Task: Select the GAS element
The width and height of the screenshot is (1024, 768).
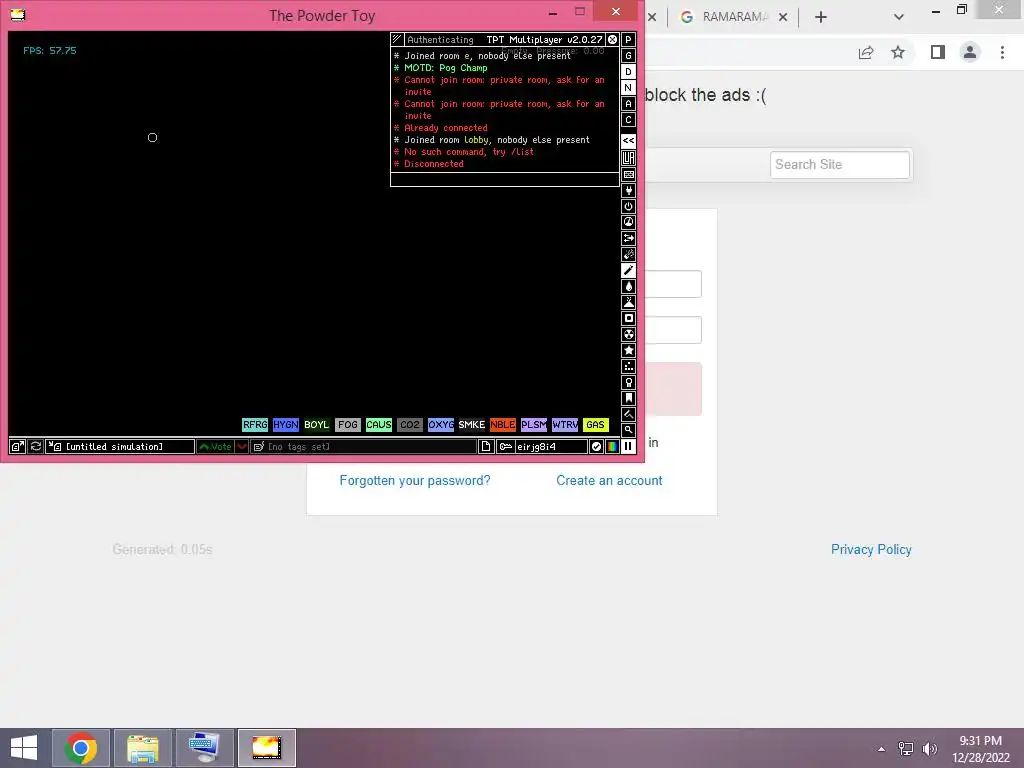Action: (596, 425)
